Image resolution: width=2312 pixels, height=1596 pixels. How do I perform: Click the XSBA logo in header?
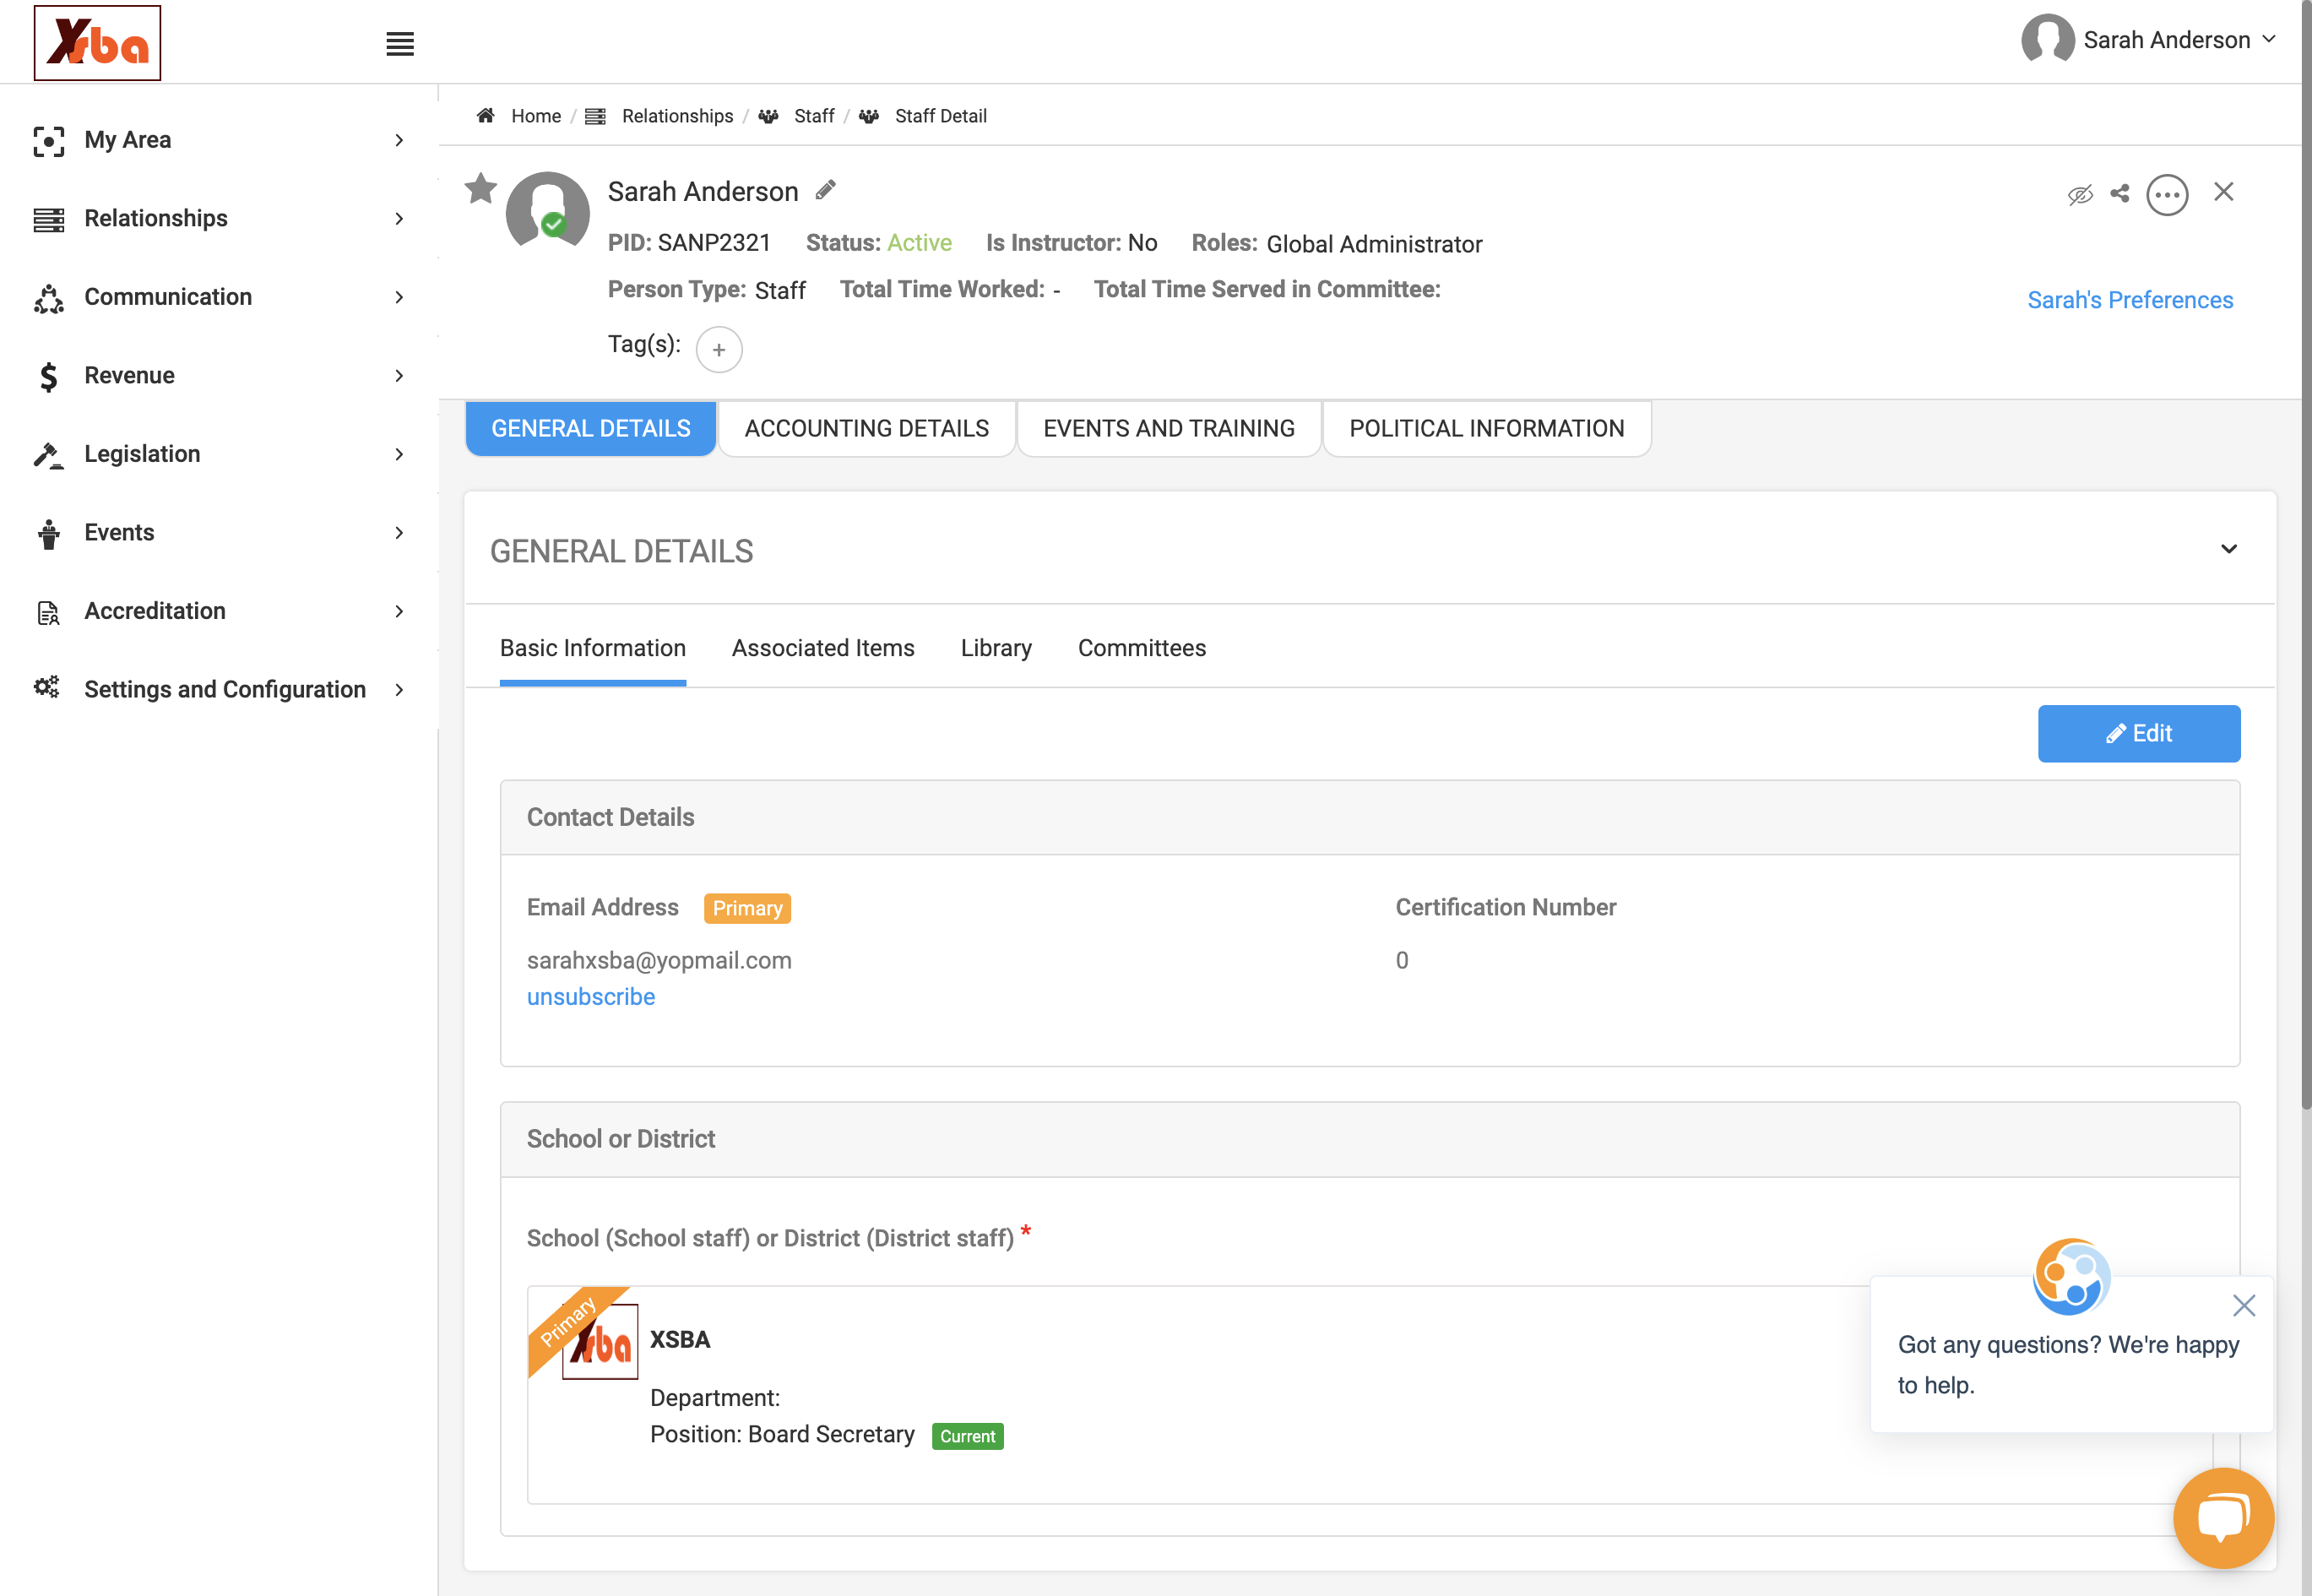coord(97,42)
